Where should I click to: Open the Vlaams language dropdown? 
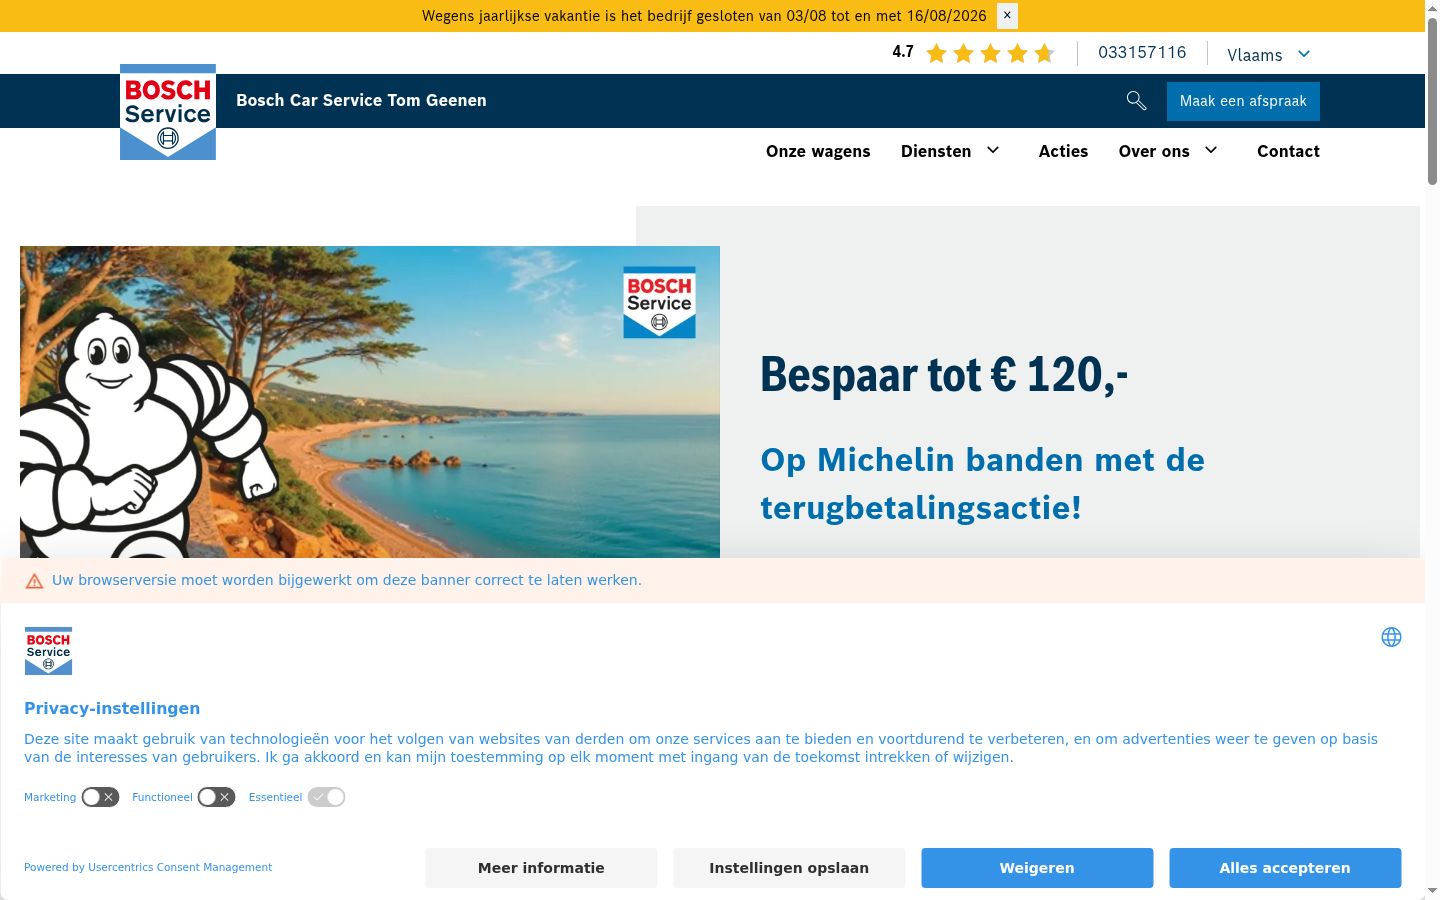1268,54
